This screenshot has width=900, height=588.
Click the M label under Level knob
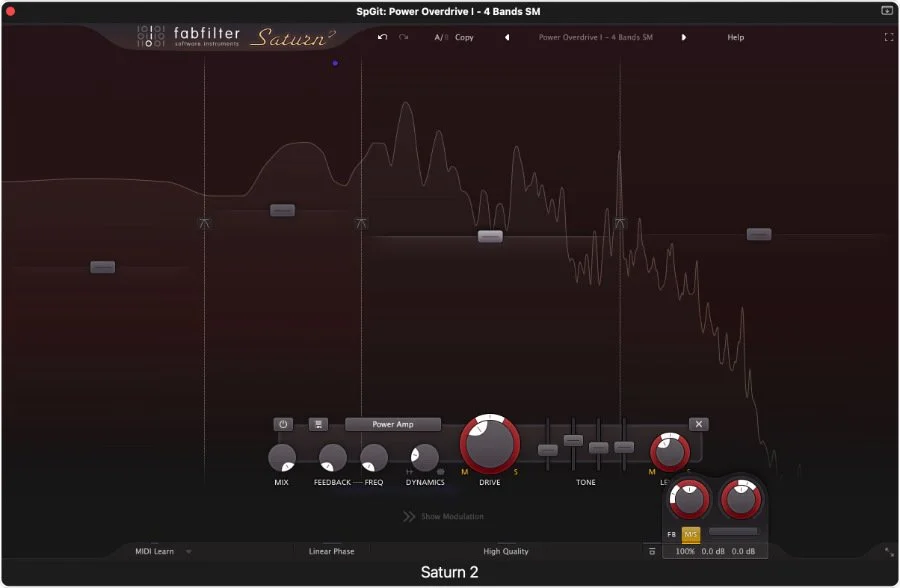[651, 472]
